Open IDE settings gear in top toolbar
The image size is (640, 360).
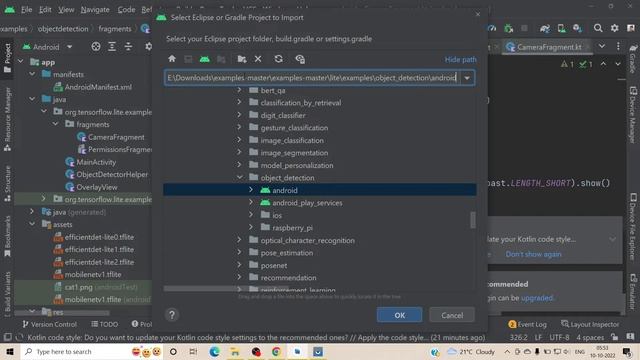point(615,28)
